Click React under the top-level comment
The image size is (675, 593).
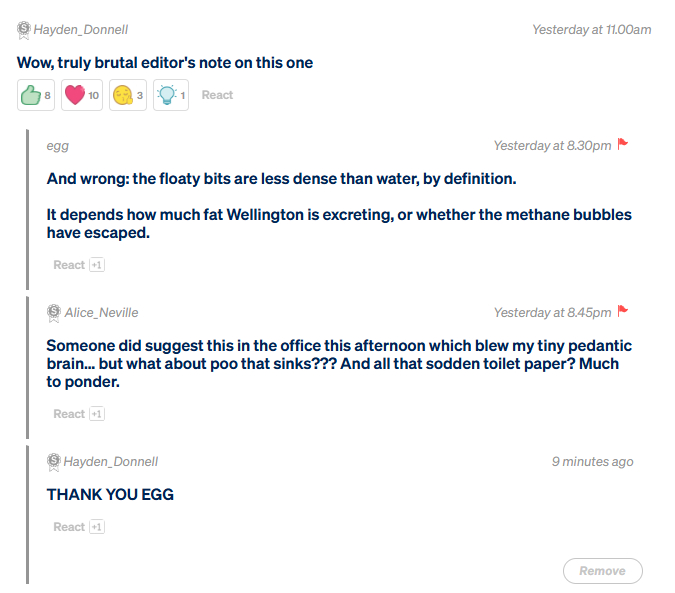tap(217, 95)
